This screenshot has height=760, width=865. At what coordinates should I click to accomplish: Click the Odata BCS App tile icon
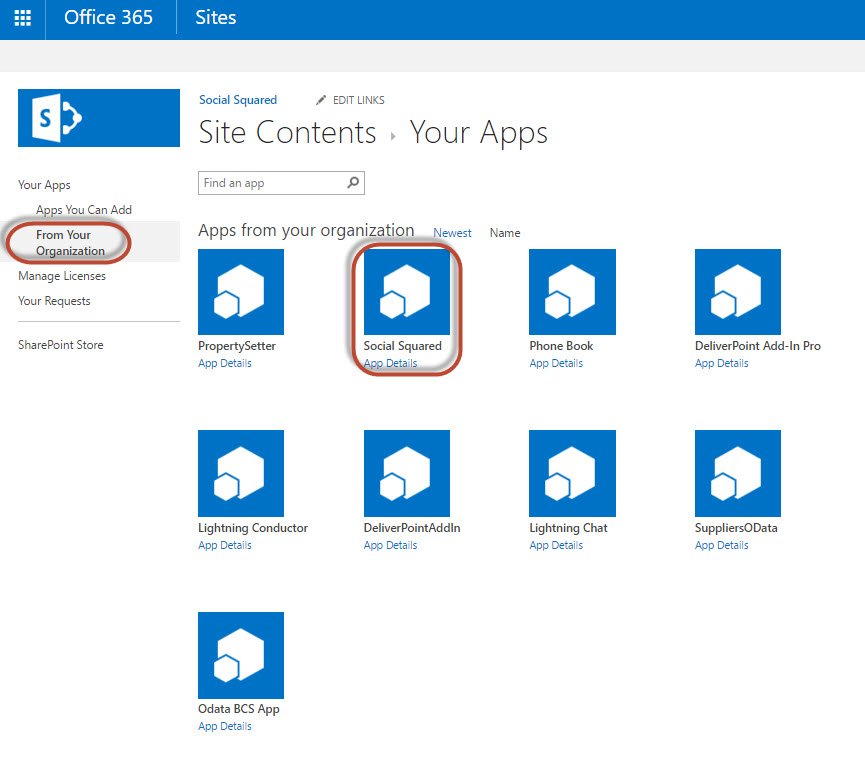tap(241, 655)
